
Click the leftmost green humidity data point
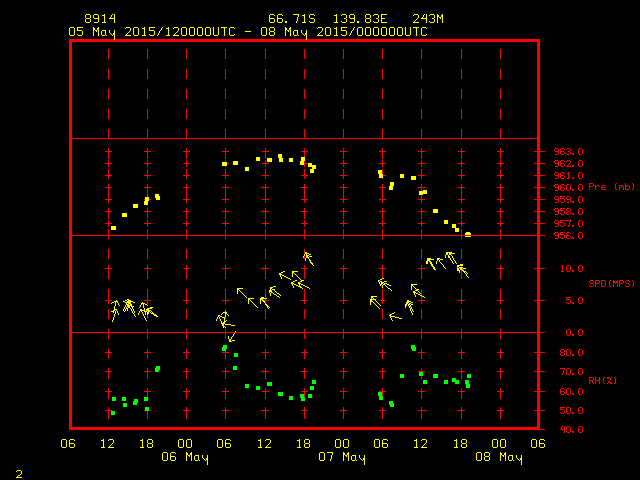coord(113,413)
